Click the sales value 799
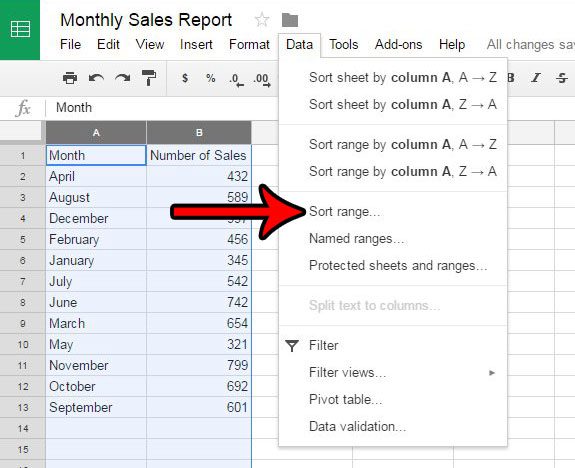 click(199, 366)
